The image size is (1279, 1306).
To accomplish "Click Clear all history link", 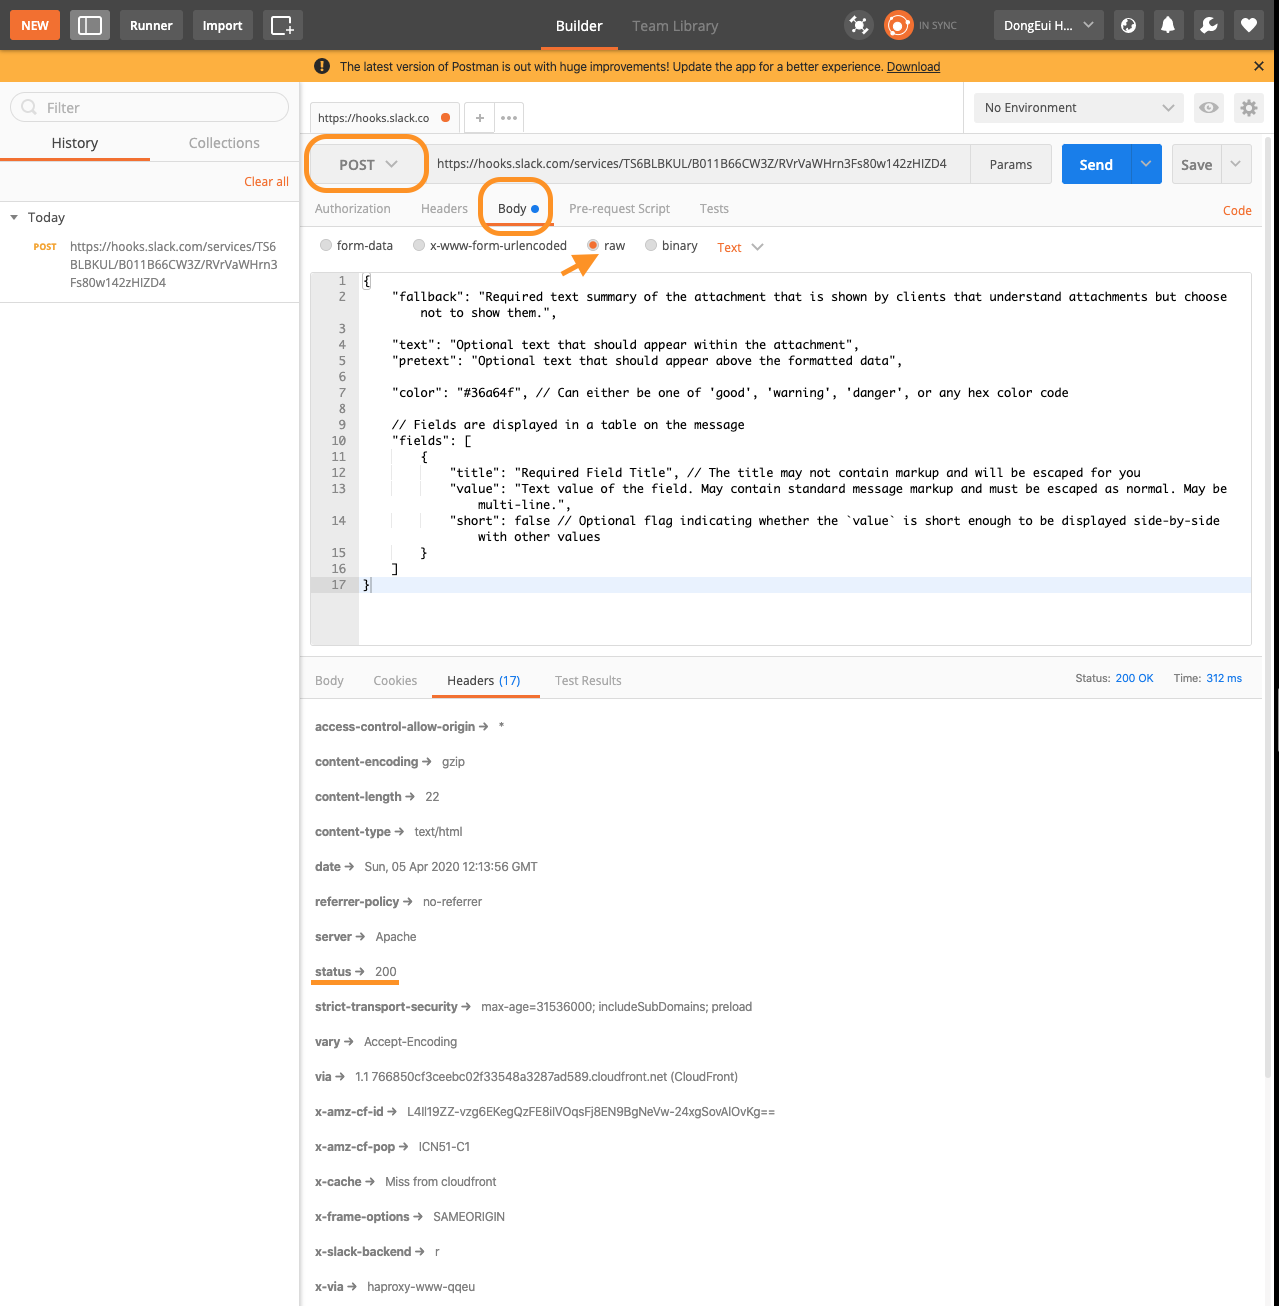I will [x=266, y=182].
